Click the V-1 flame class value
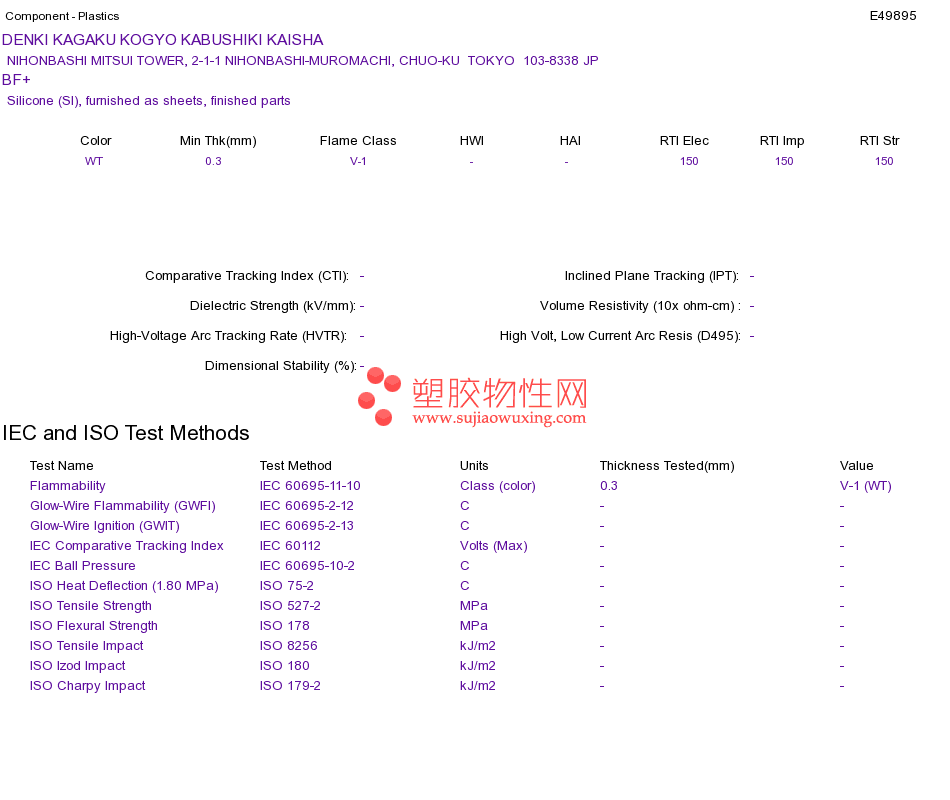The image size is (950, 800). pyautogui.click(x=358, y=161)
